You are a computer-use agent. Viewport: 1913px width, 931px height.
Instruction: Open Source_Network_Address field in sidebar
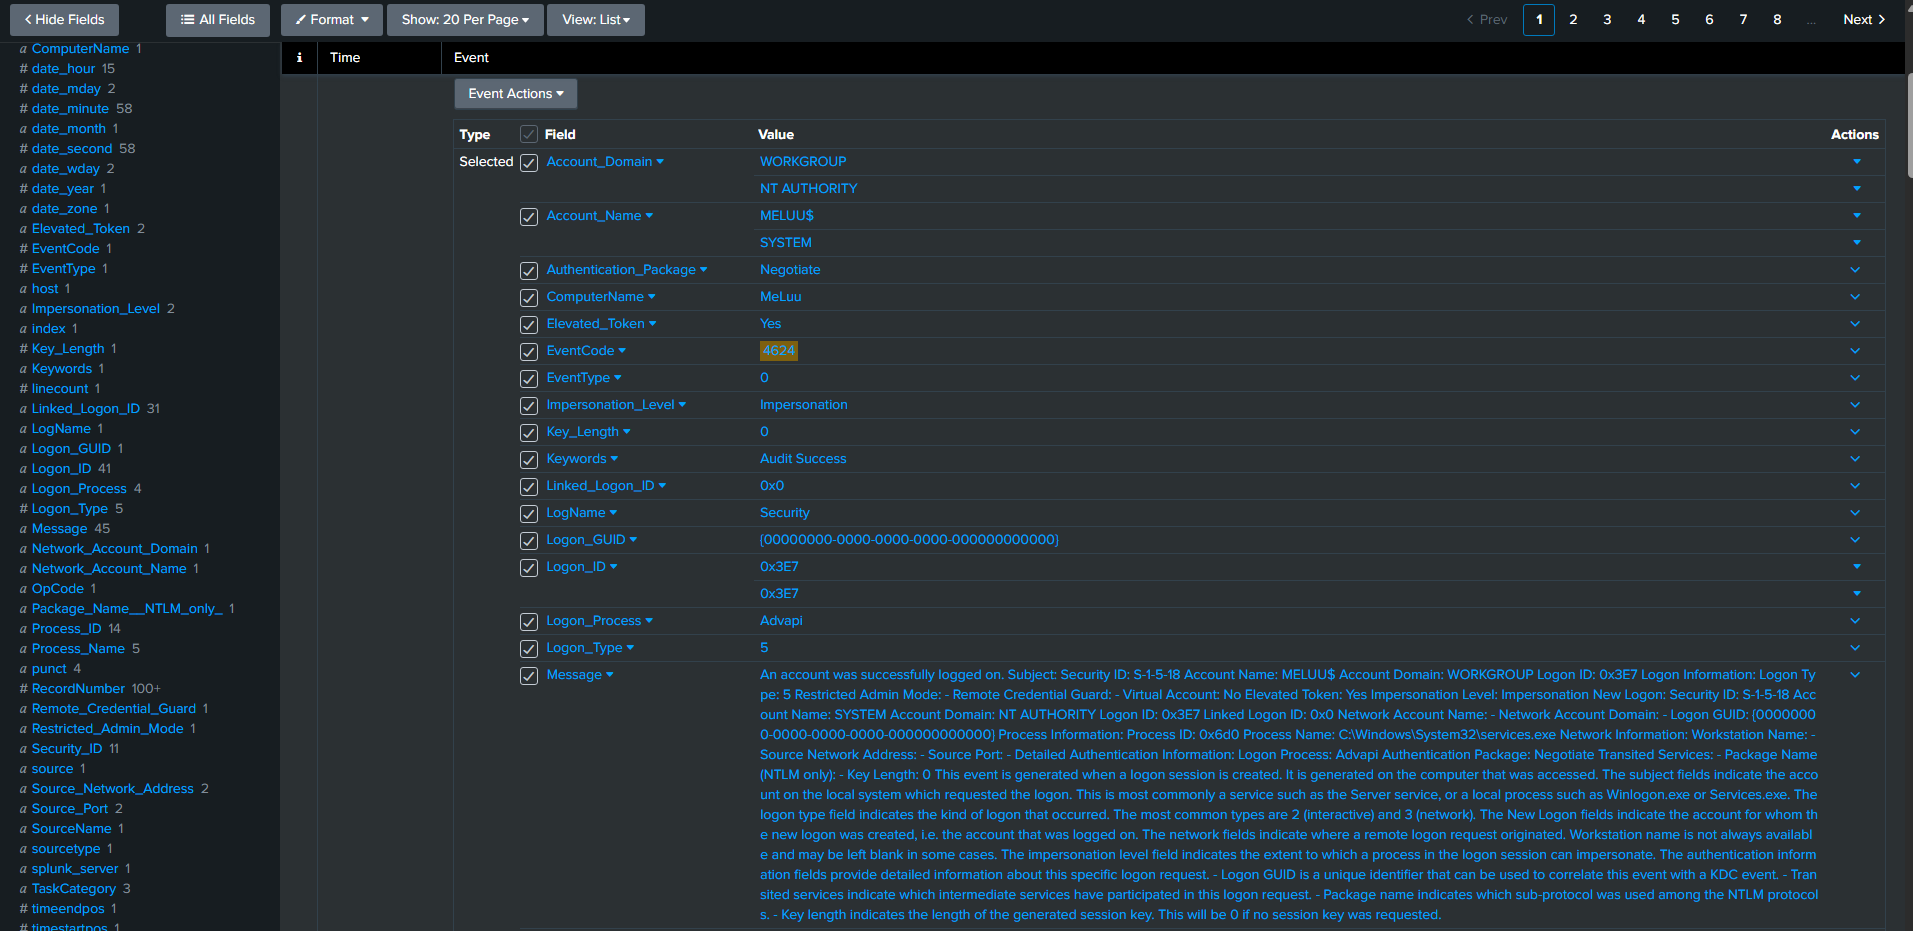click(x=113, y=789)
